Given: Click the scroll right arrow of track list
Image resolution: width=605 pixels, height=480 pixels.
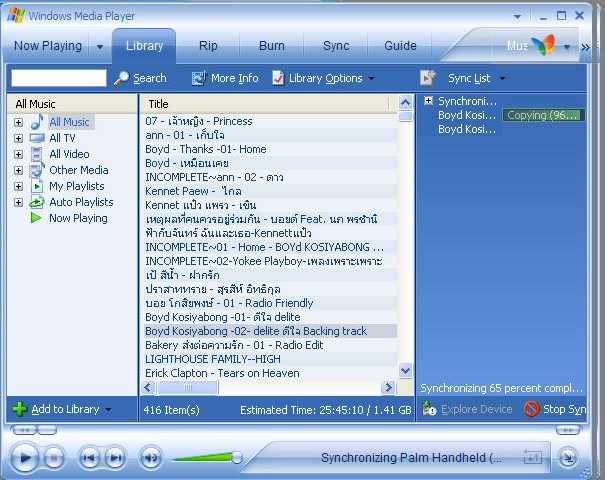Looking at the screenshot, I should [389, 387].
